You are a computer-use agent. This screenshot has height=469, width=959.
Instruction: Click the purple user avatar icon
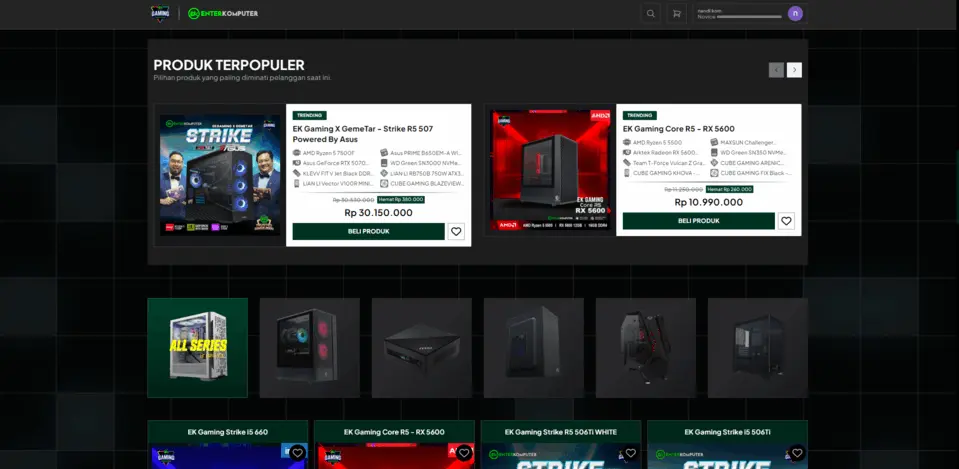coord(795,13)
